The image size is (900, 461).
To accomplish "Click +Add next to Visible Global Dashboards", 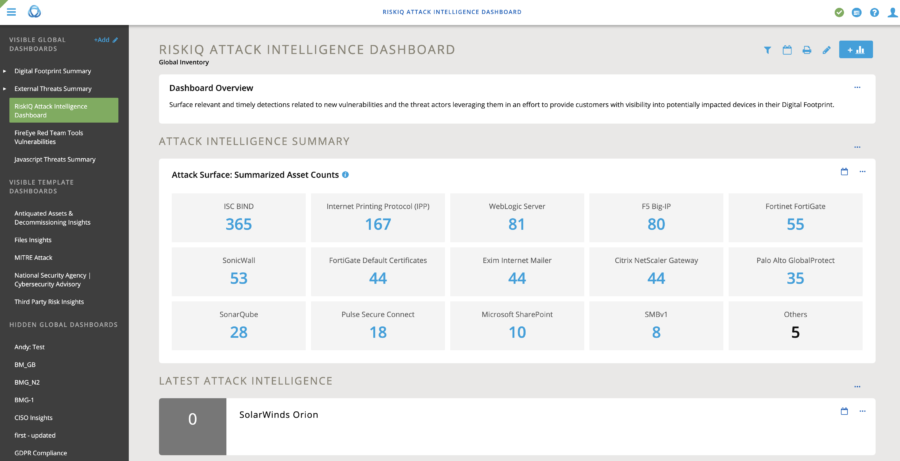I will 102,40.
